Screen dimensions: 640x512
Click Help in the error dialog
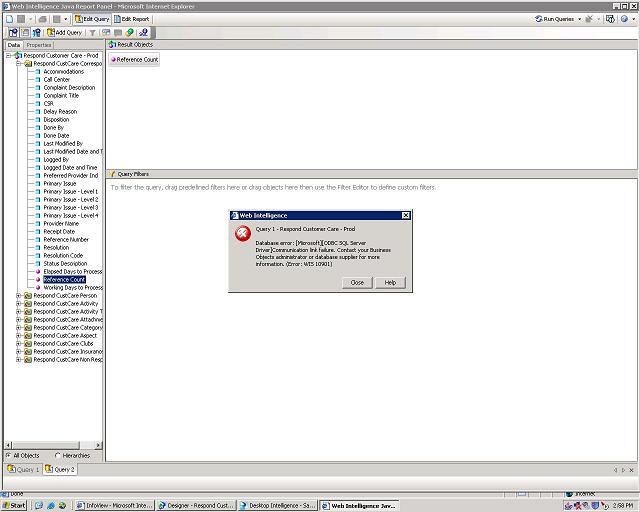390,283
